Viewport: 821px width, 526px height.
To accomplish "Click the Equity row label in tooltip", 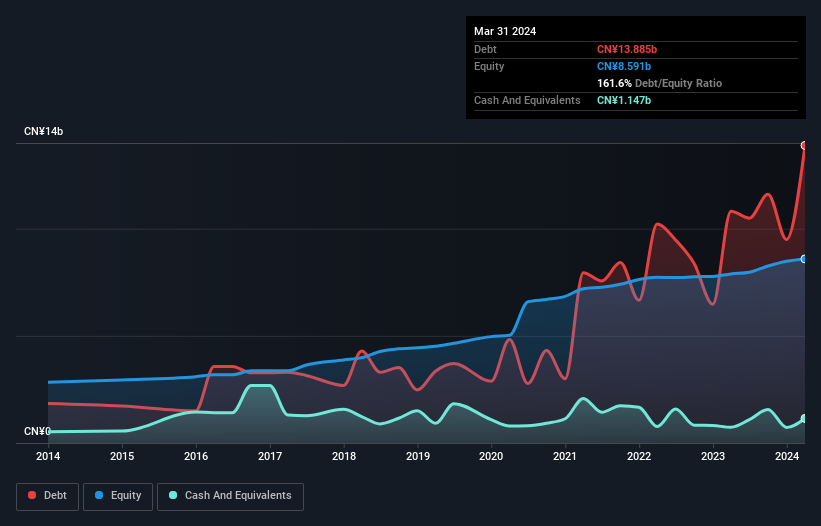I will coord(489,66).
